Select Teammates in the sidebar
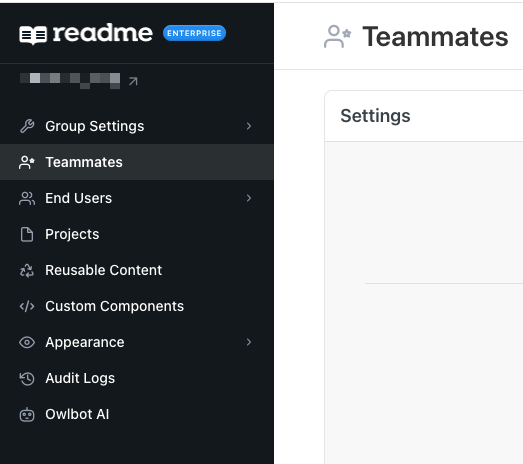The width and height of the screenshot is (523, 464). click(137, 162)
